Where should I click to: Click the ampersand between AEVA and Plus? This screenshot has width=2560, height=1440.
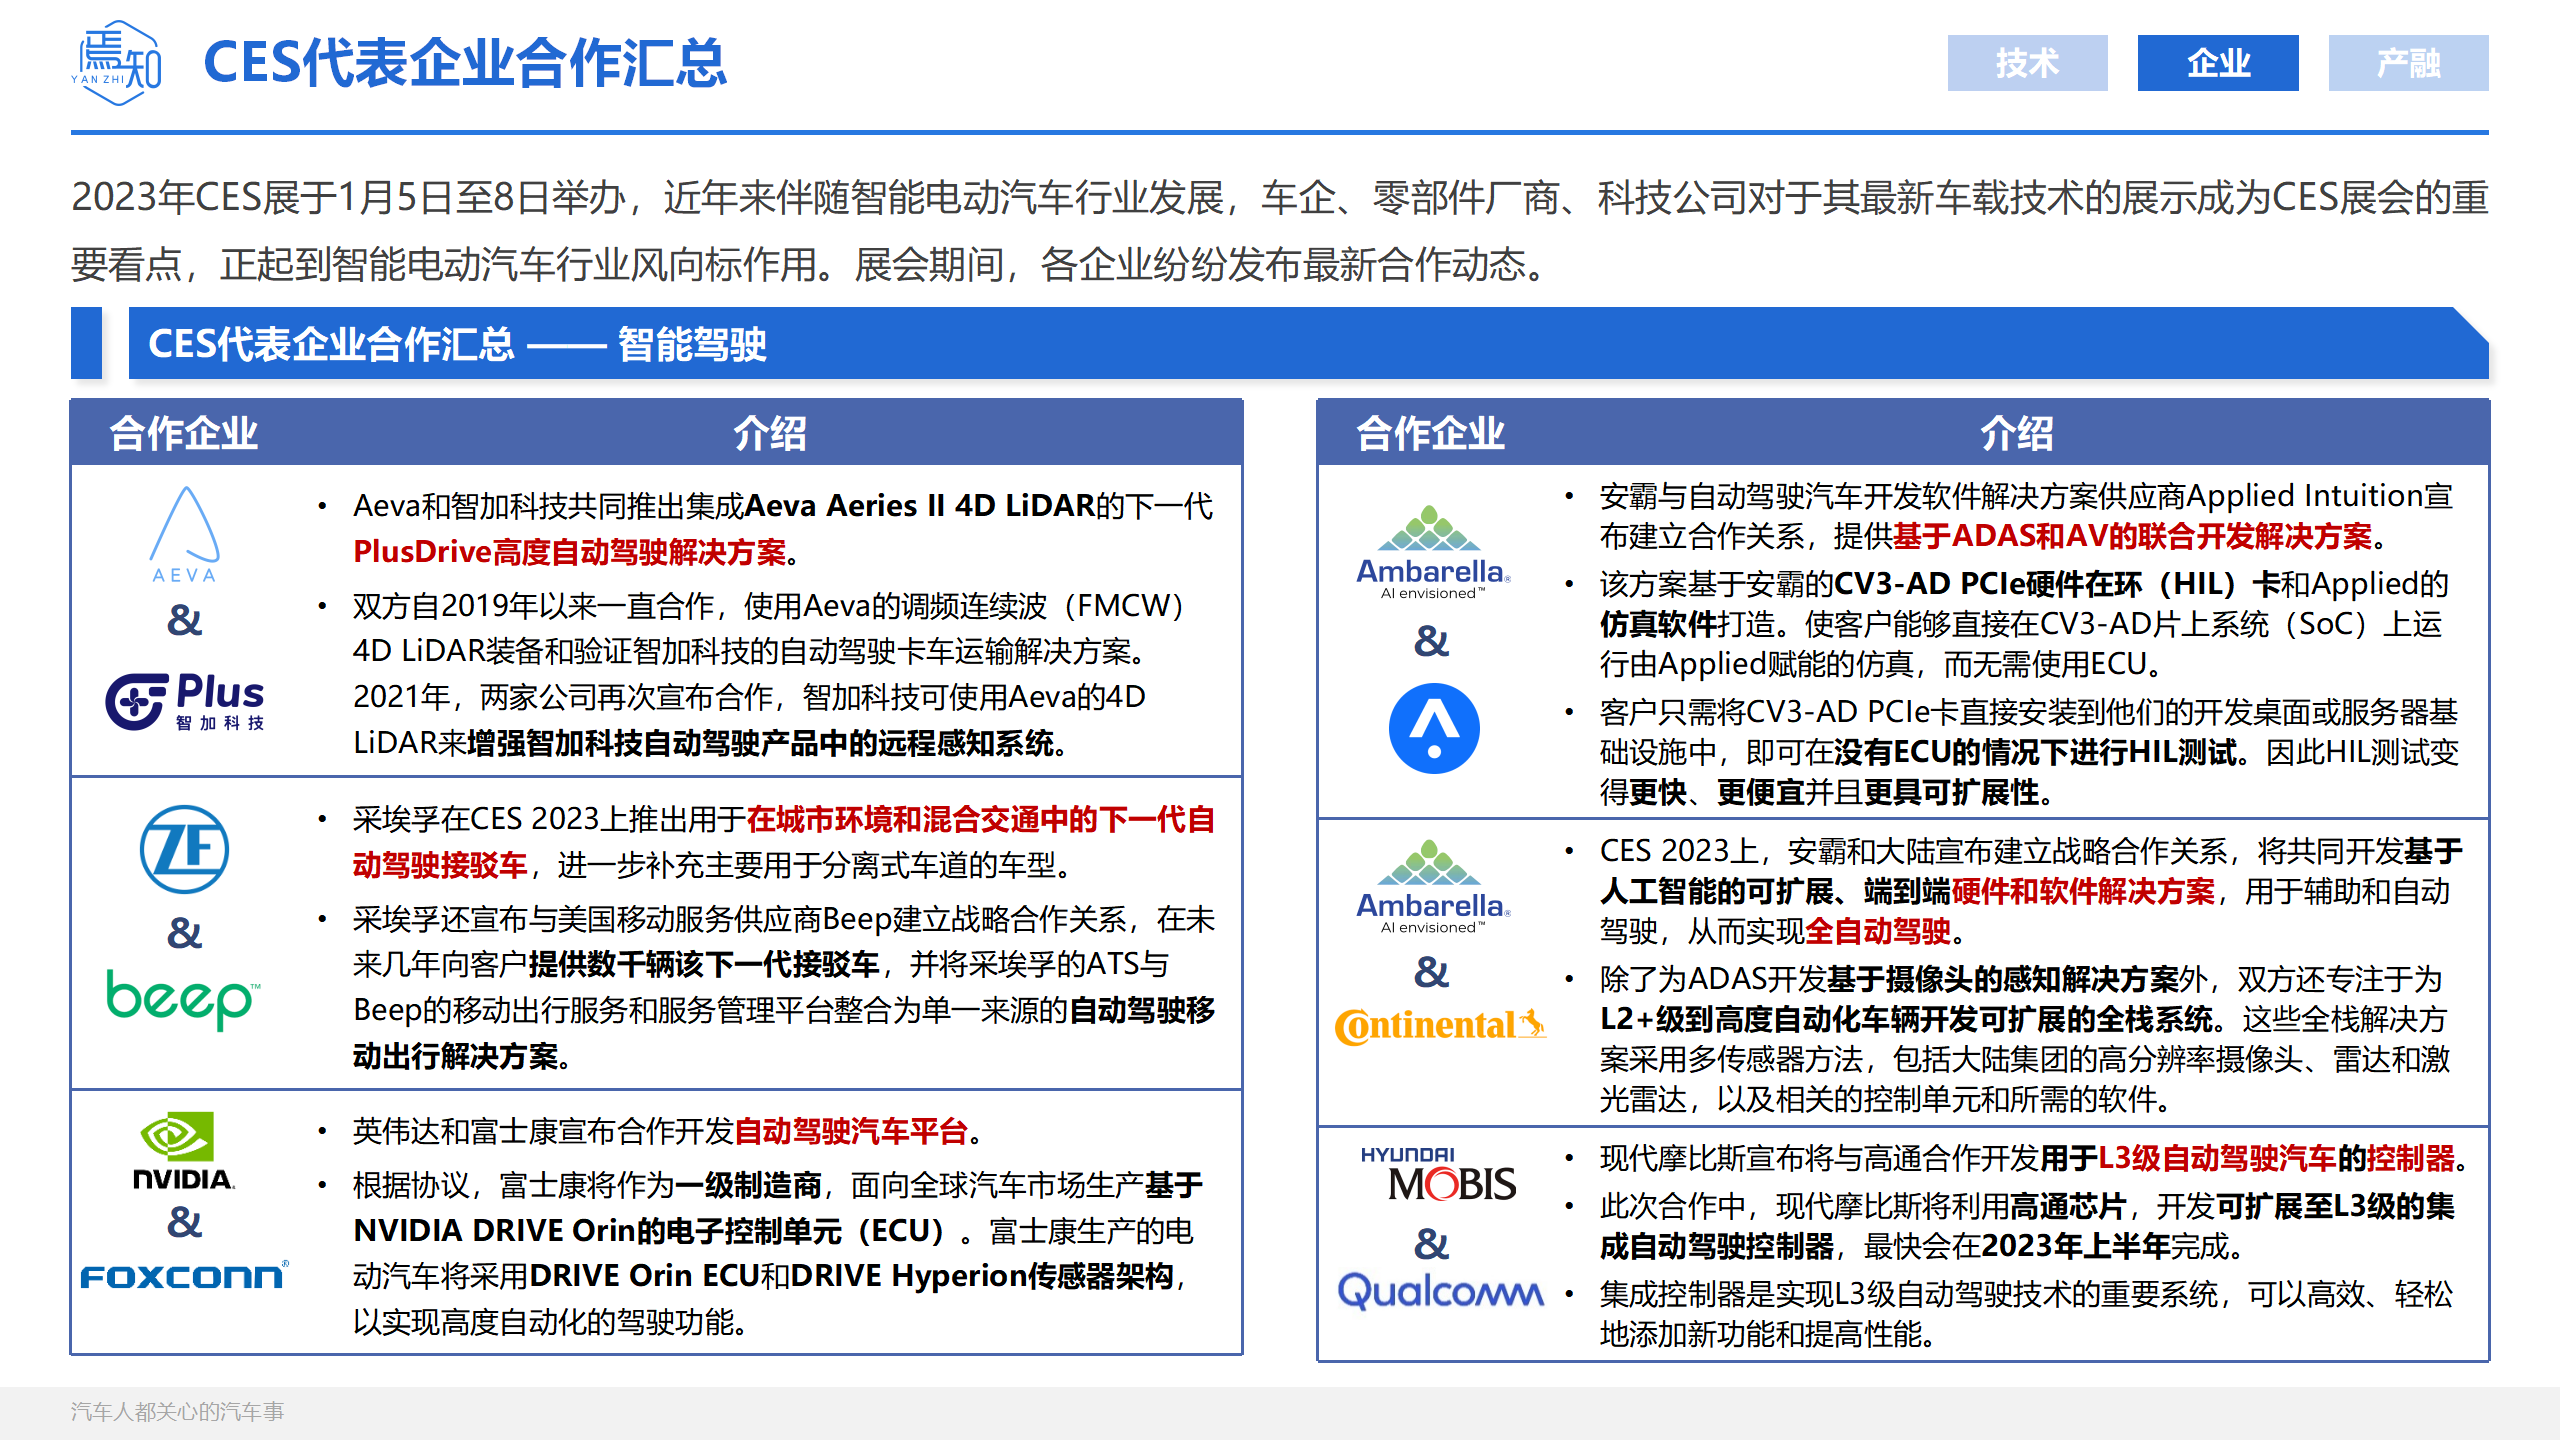(x=184, y=620)
